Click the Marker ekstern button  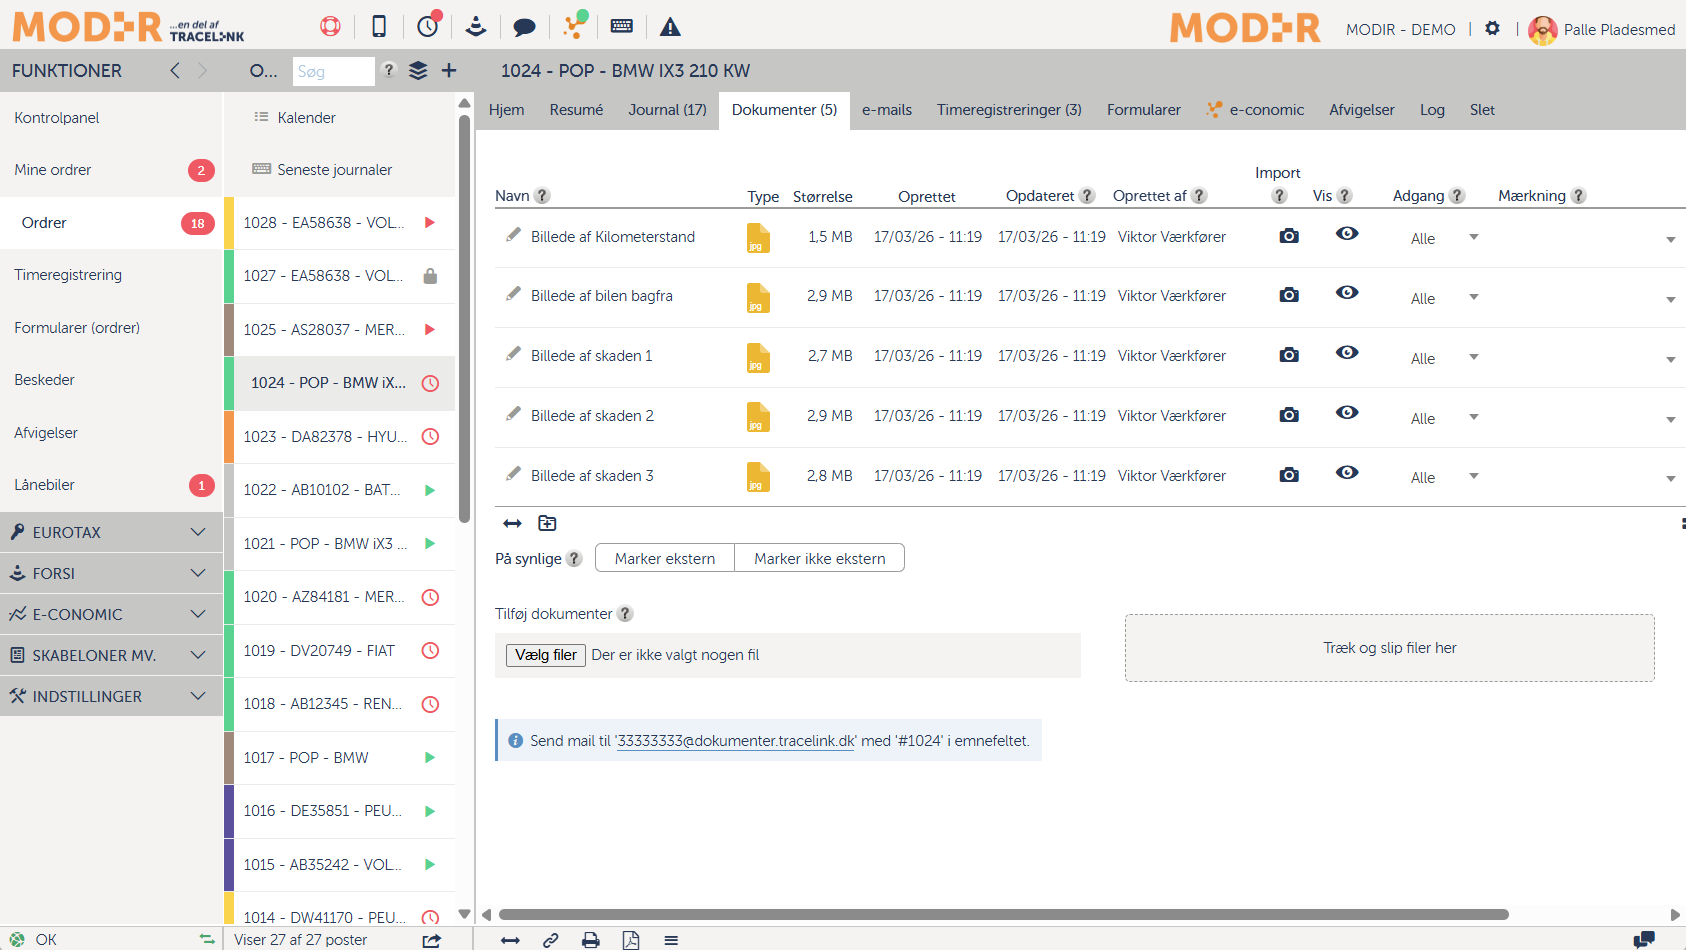tap(664, 558)
